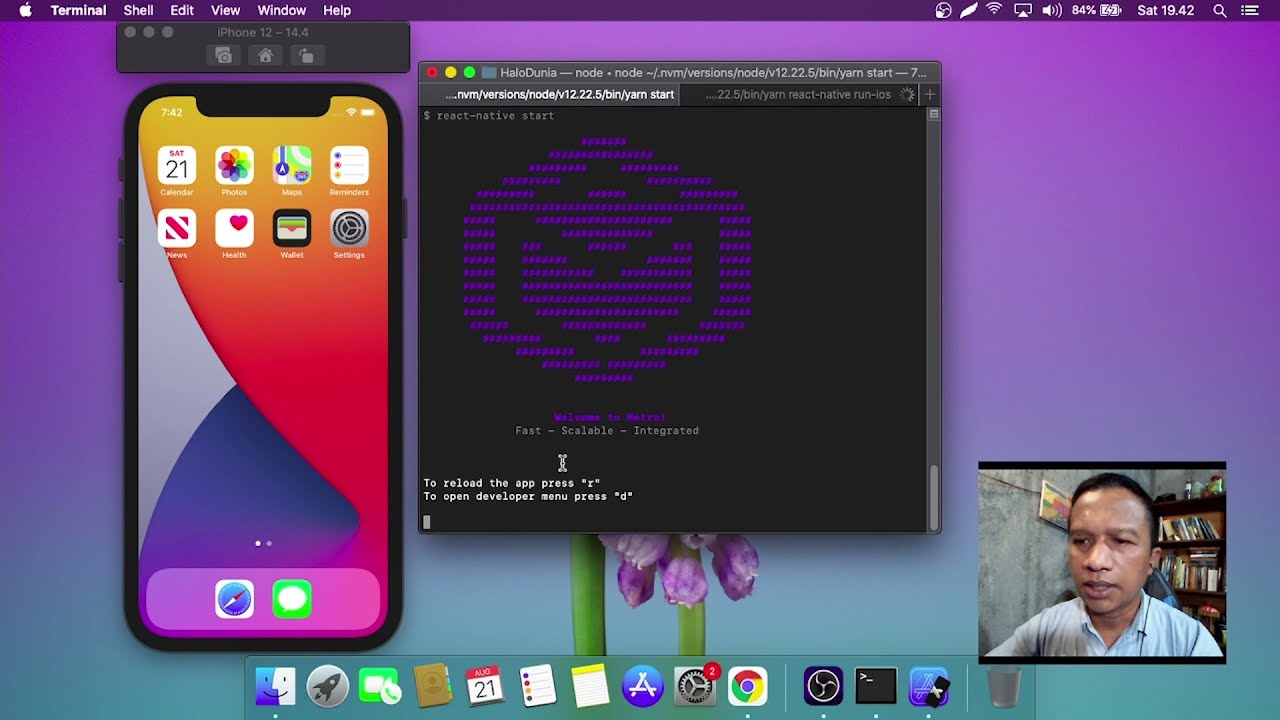Open Contacts from the Dock
The height and width of the screenshot is (720, 1280).
432,687
